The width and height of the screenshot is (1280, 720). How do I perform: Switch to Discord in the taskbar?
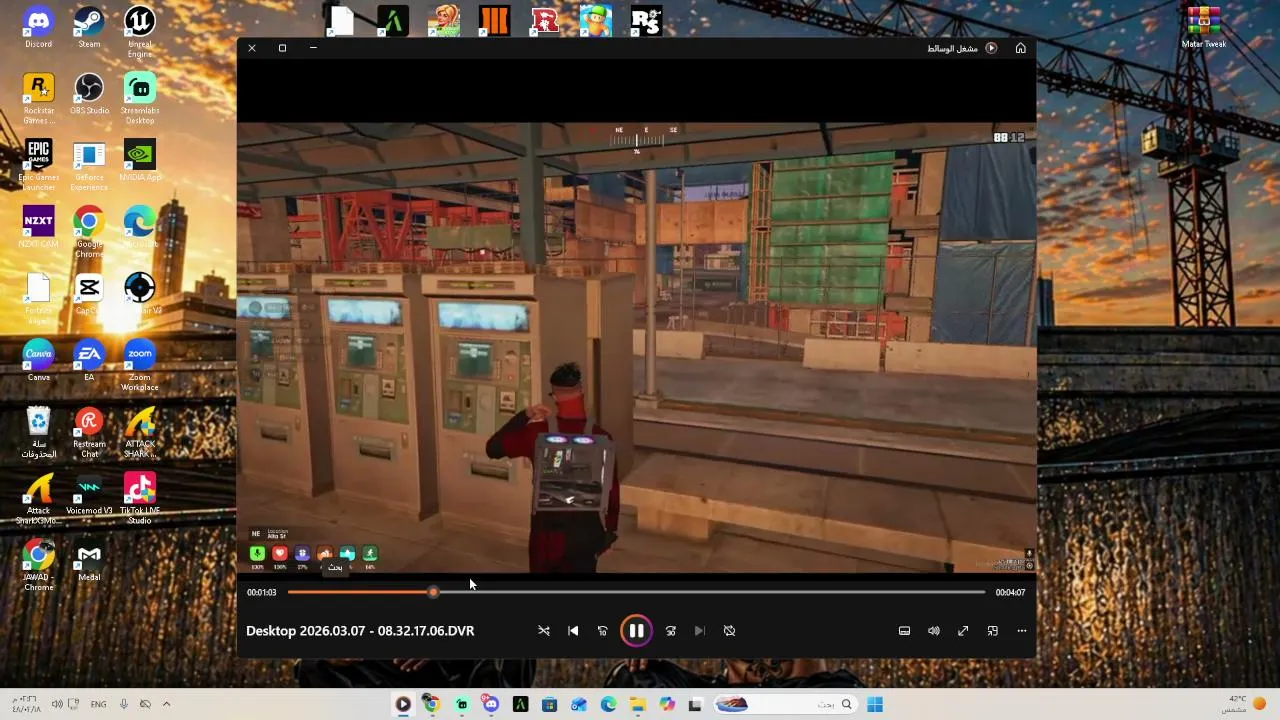tap(491, 704)
